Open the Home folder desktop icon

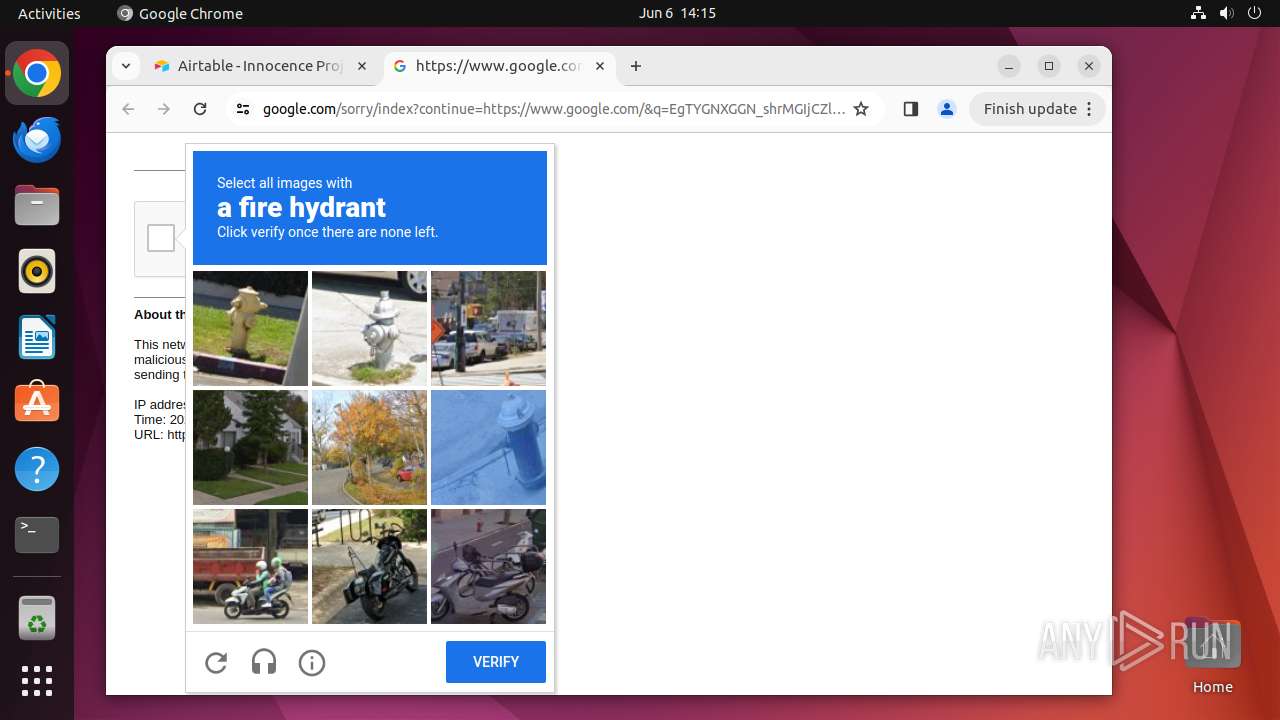[x=1212, y=655]
